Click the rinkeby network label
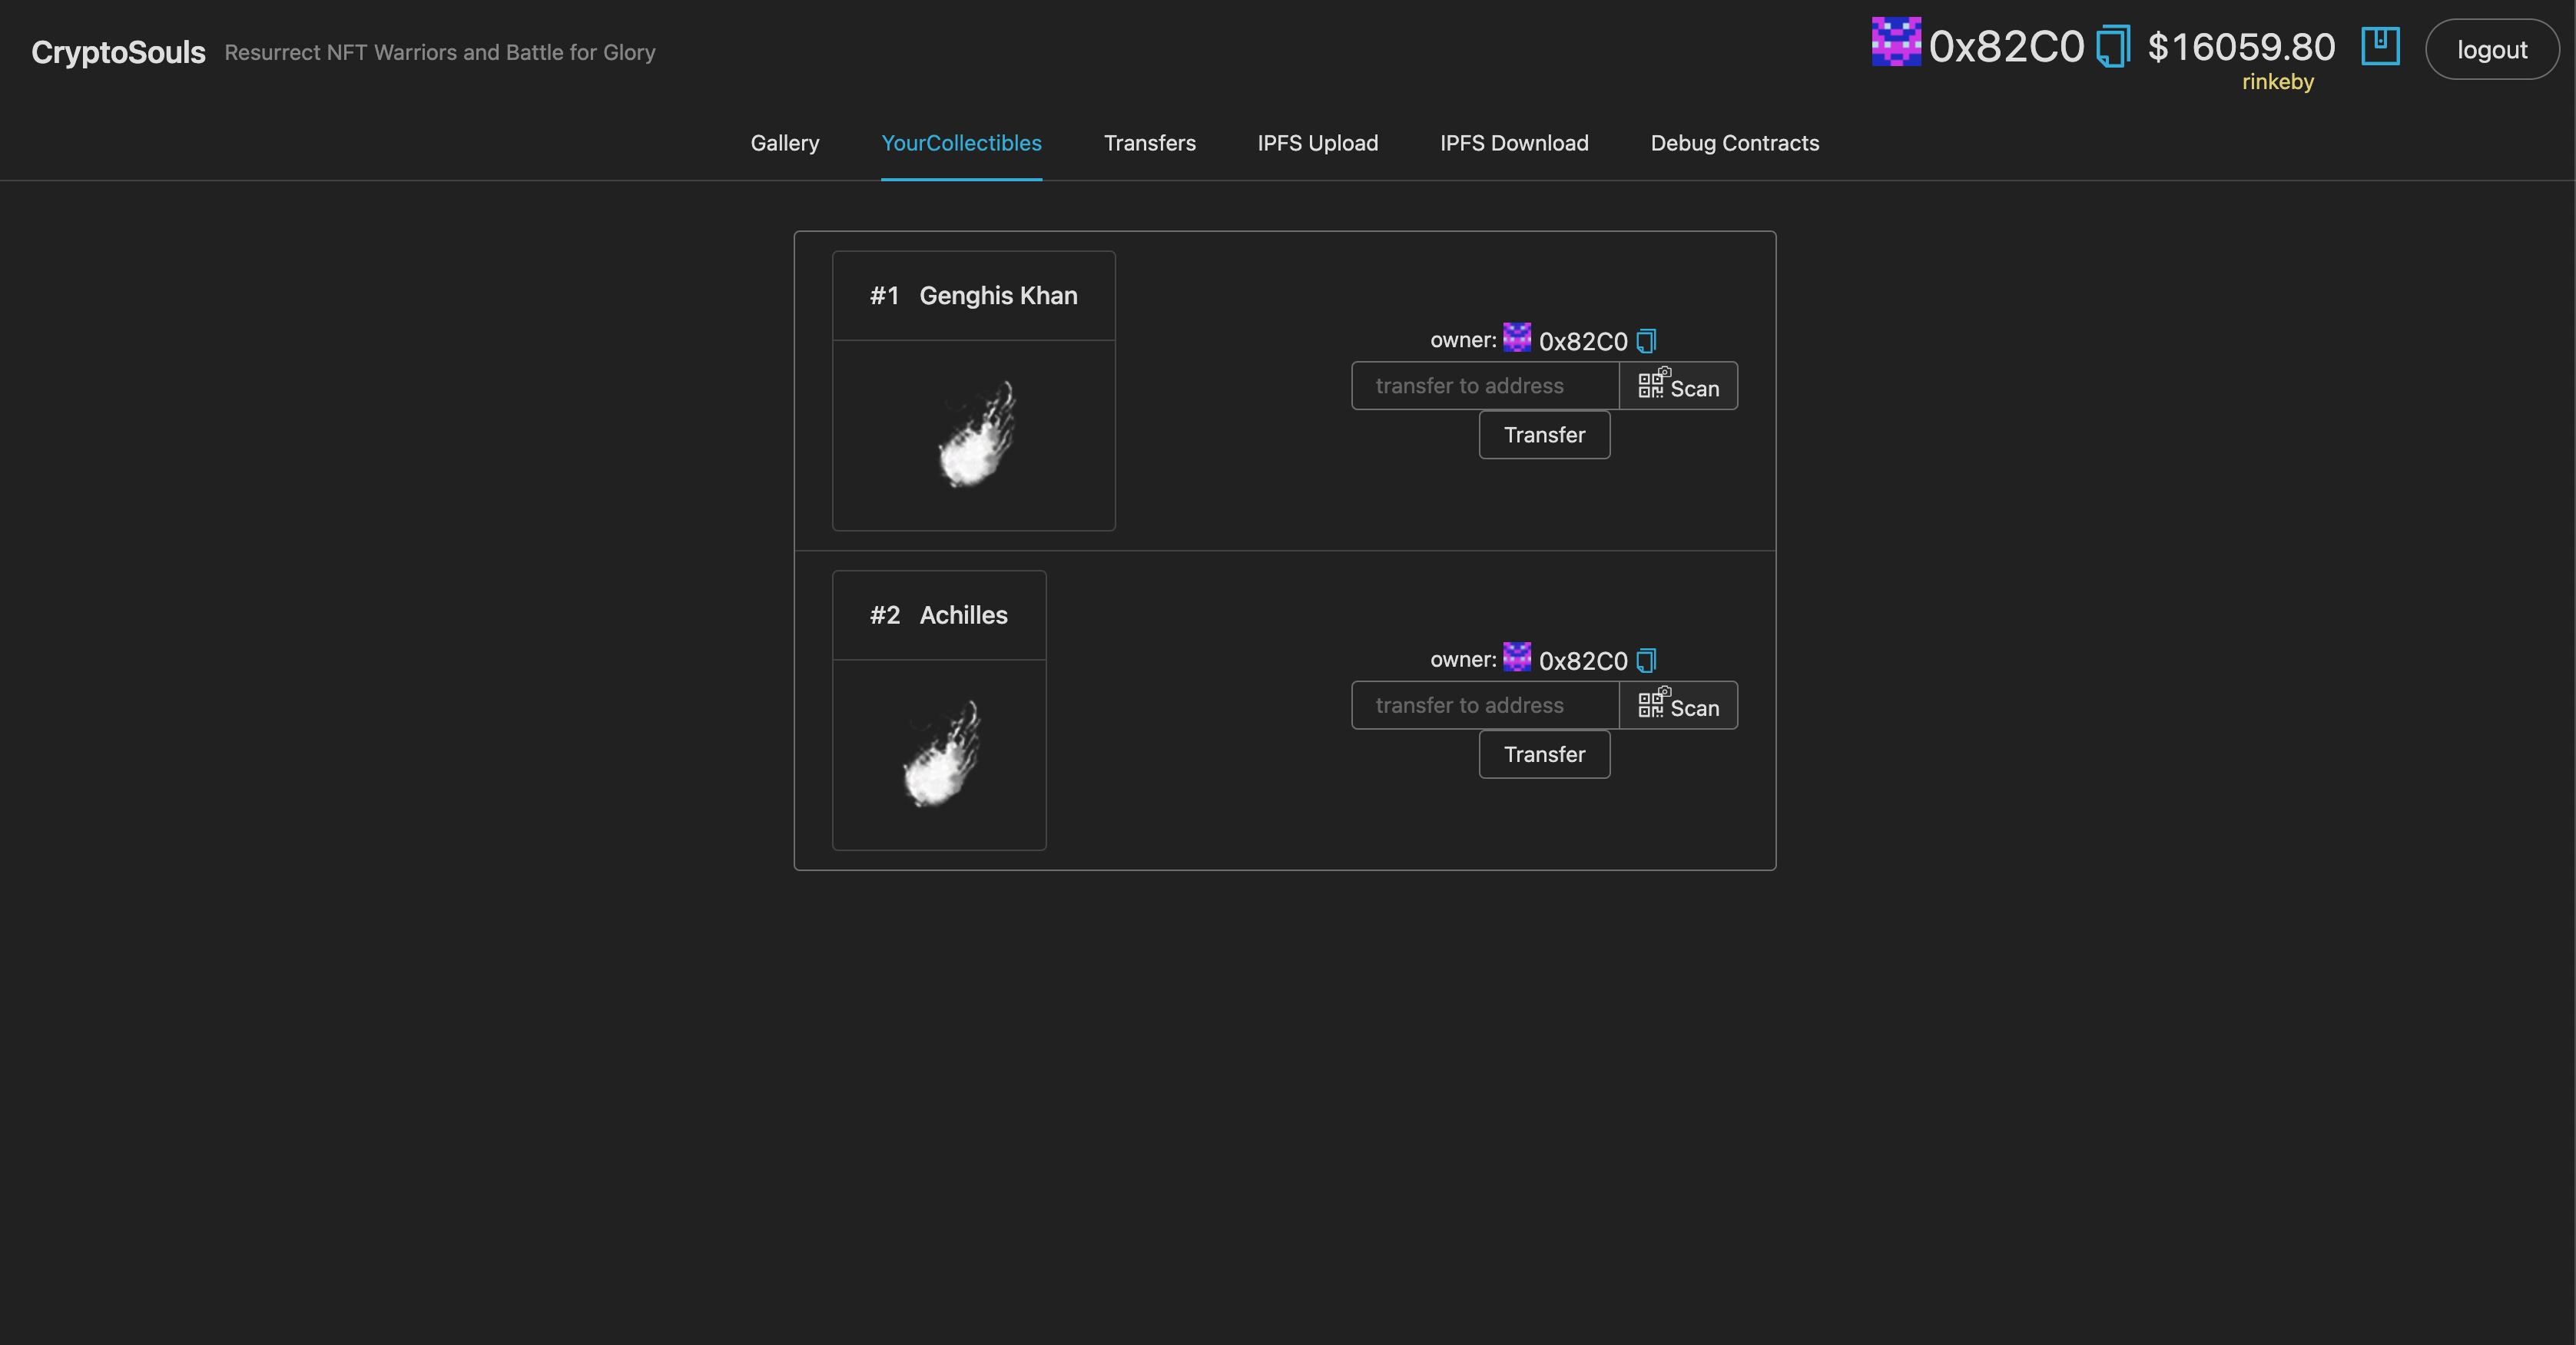This screenshot has width=2576, height=1345. point(2277,82)
